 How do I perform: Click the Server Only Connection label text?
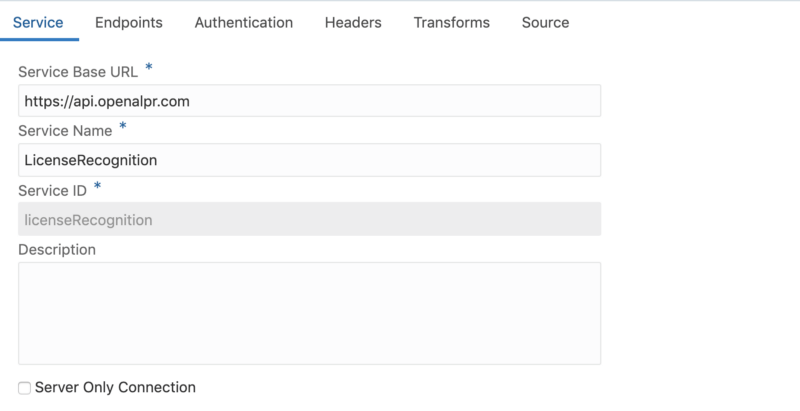(x=115, y=387)
